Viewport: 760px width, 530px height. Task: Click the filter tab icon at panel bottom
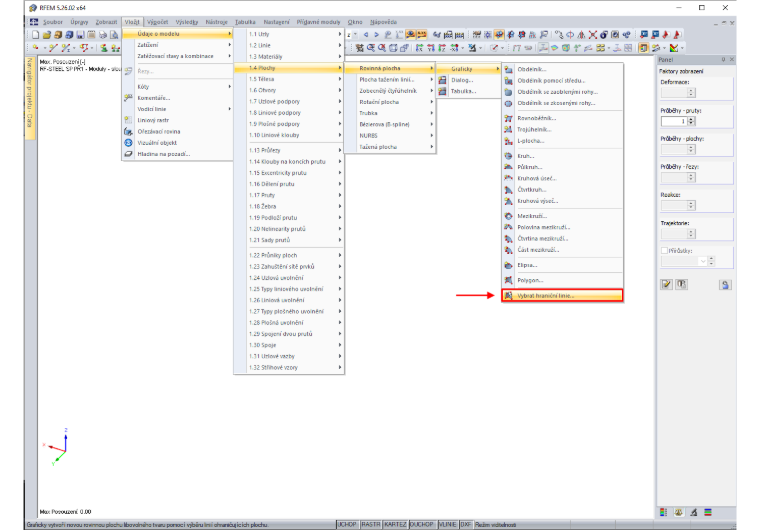[694, 512]
